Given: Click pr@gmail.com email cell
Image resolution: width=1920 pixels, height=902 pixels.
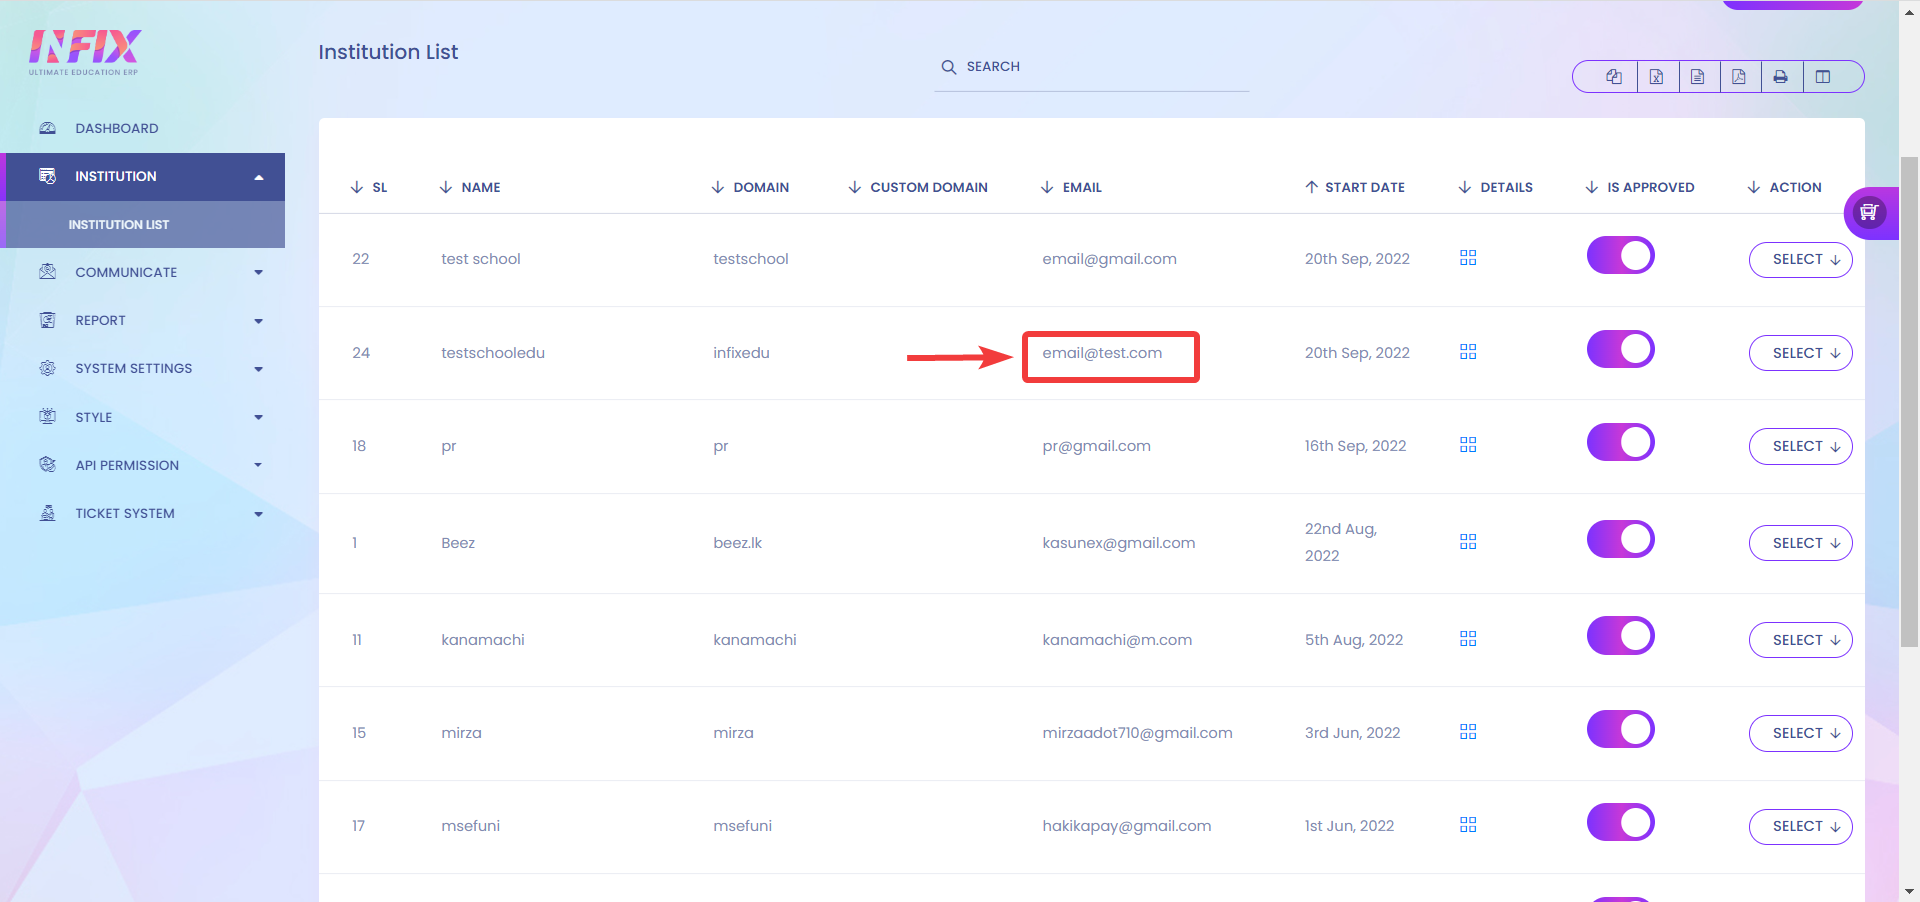Looking at the screenshot, I should click(x=1096, y=446).
